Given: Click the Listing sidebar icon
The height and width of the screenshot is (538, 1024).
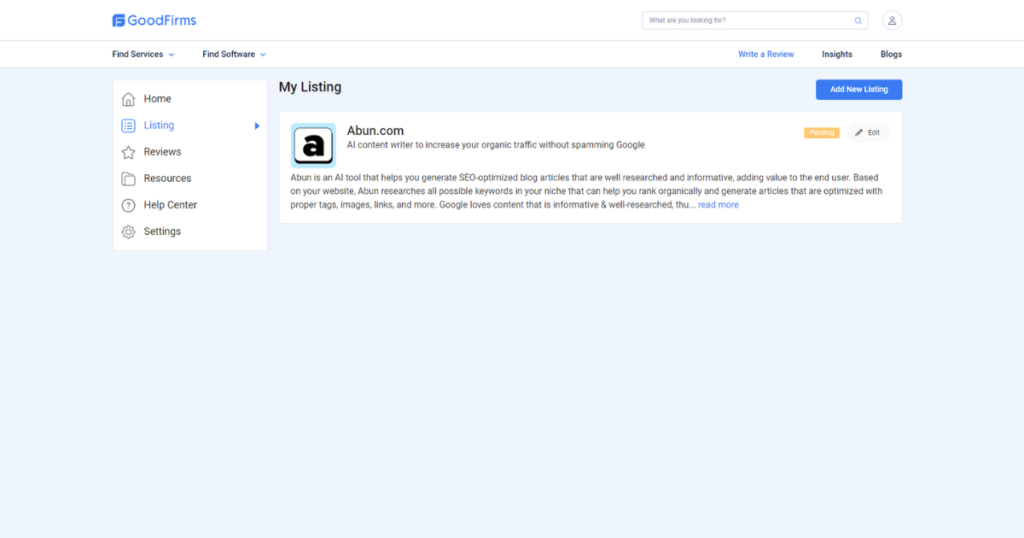Looking at the screenshot, I should [129, 125].
